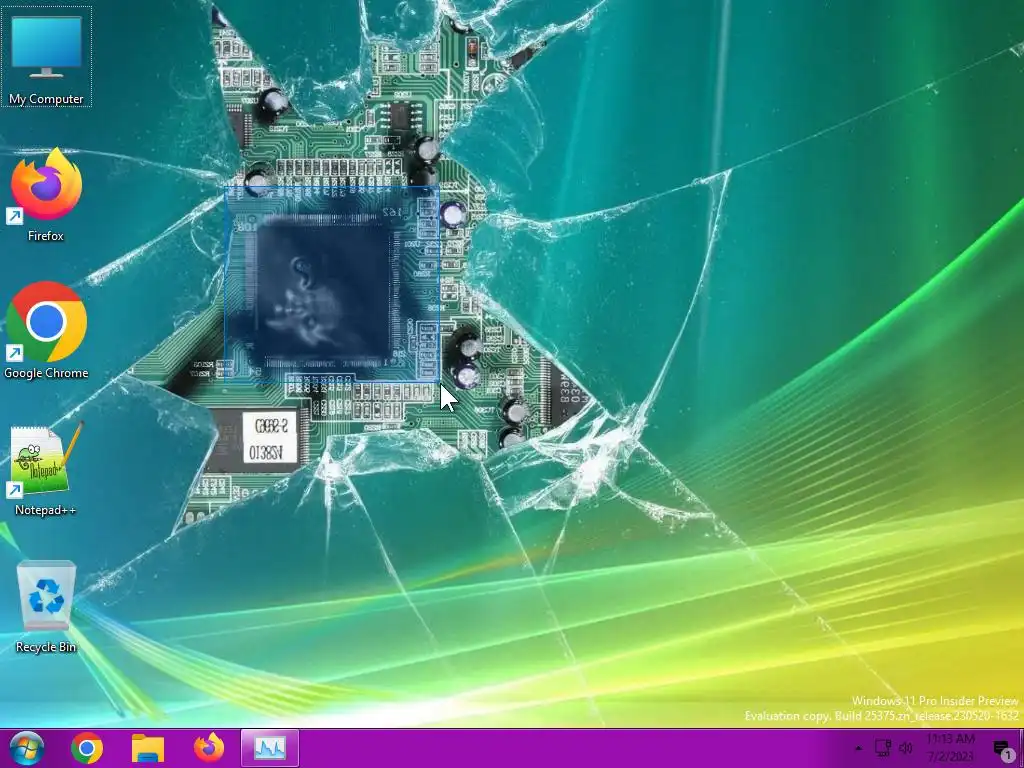Switch to the active Task Manager taskbar button

click(270, 748)
